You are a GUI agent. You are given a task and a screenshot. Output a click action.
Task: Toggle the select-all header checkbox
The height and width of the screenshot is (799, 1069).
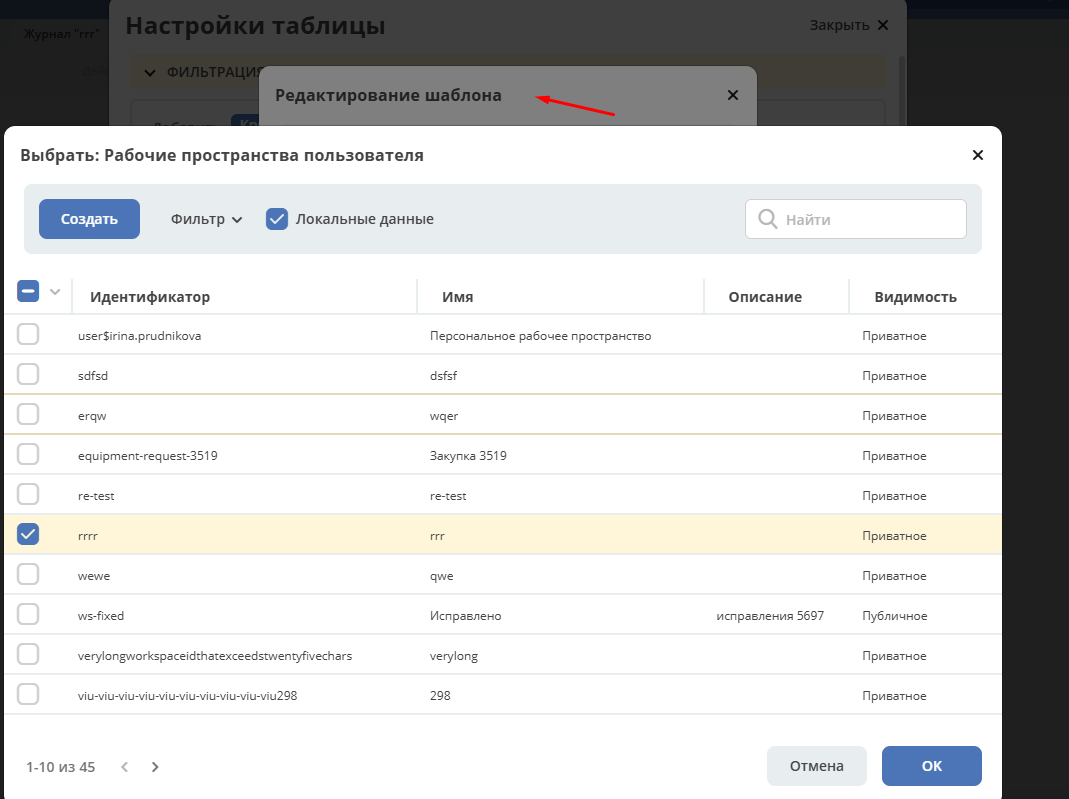point(28,292)
